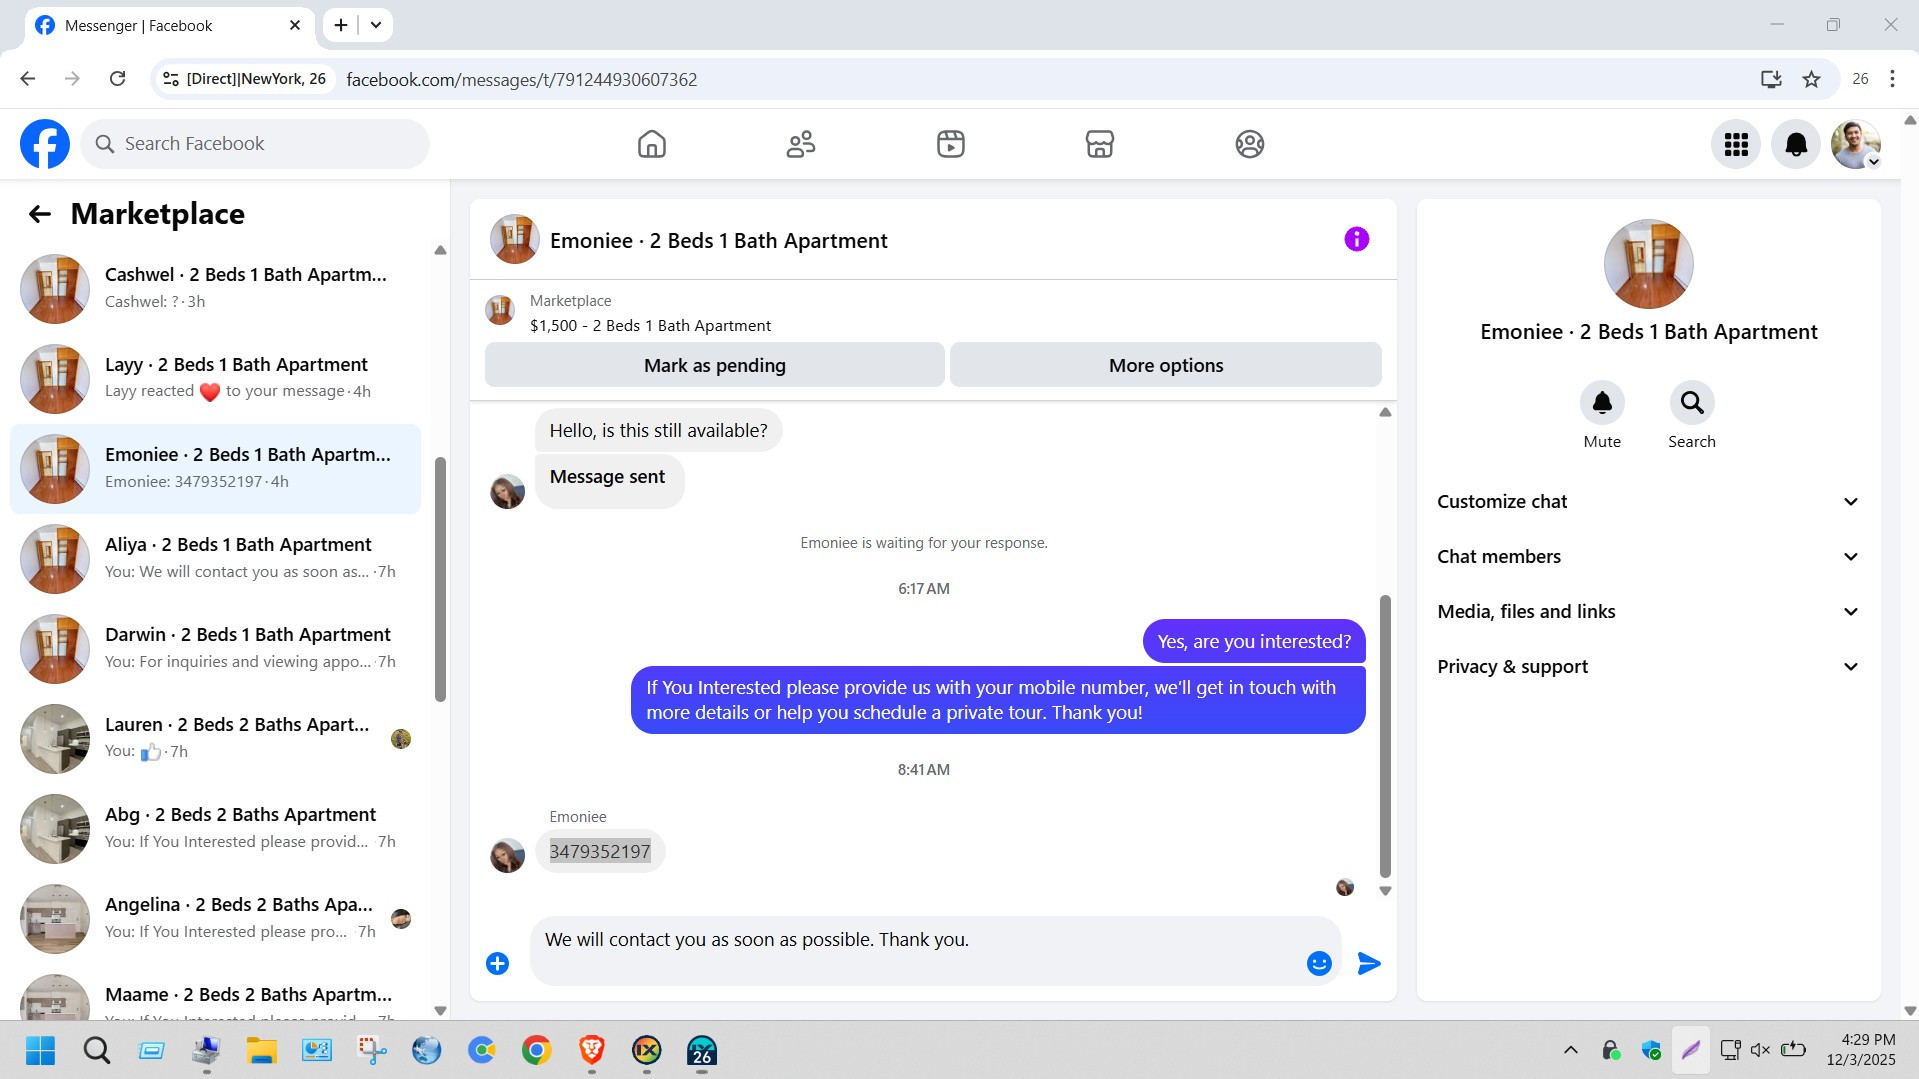Click the phone number 3479352197 message
1919x1079 pixels.
pyautogui.click(x=600, y=852)
